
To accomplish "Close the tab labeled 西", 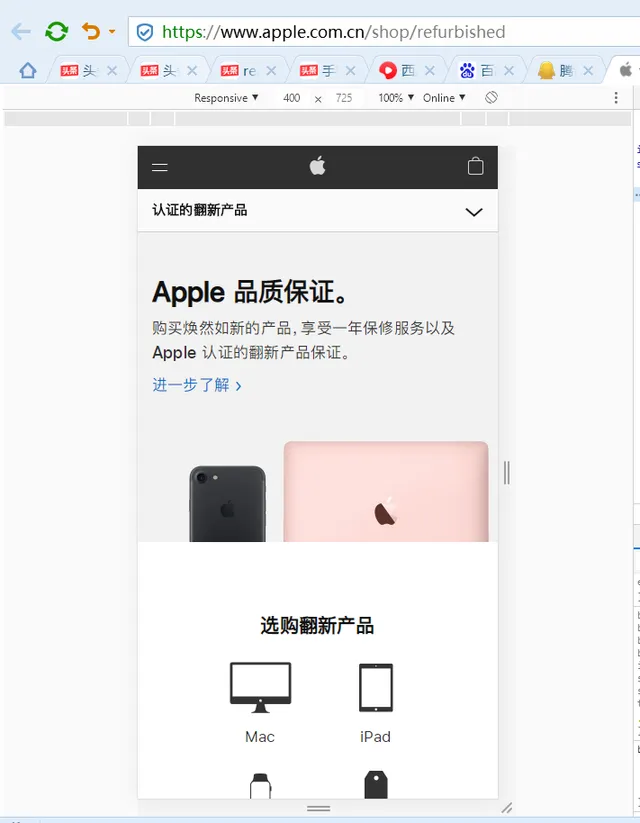I will pos(429,70).
